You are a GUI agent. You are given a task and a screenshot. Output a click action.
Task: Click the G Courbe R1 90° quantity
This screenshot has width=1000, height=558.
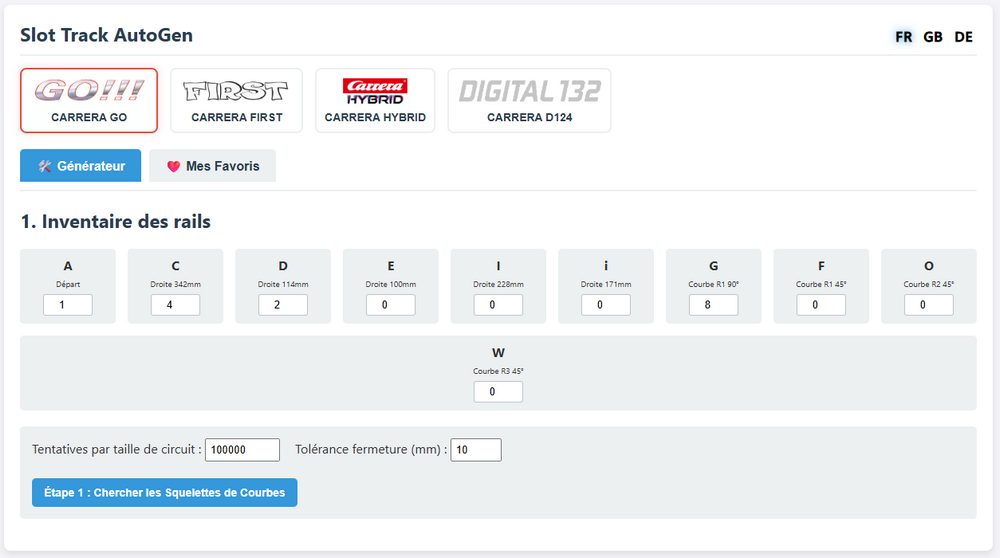pos(714,305)
